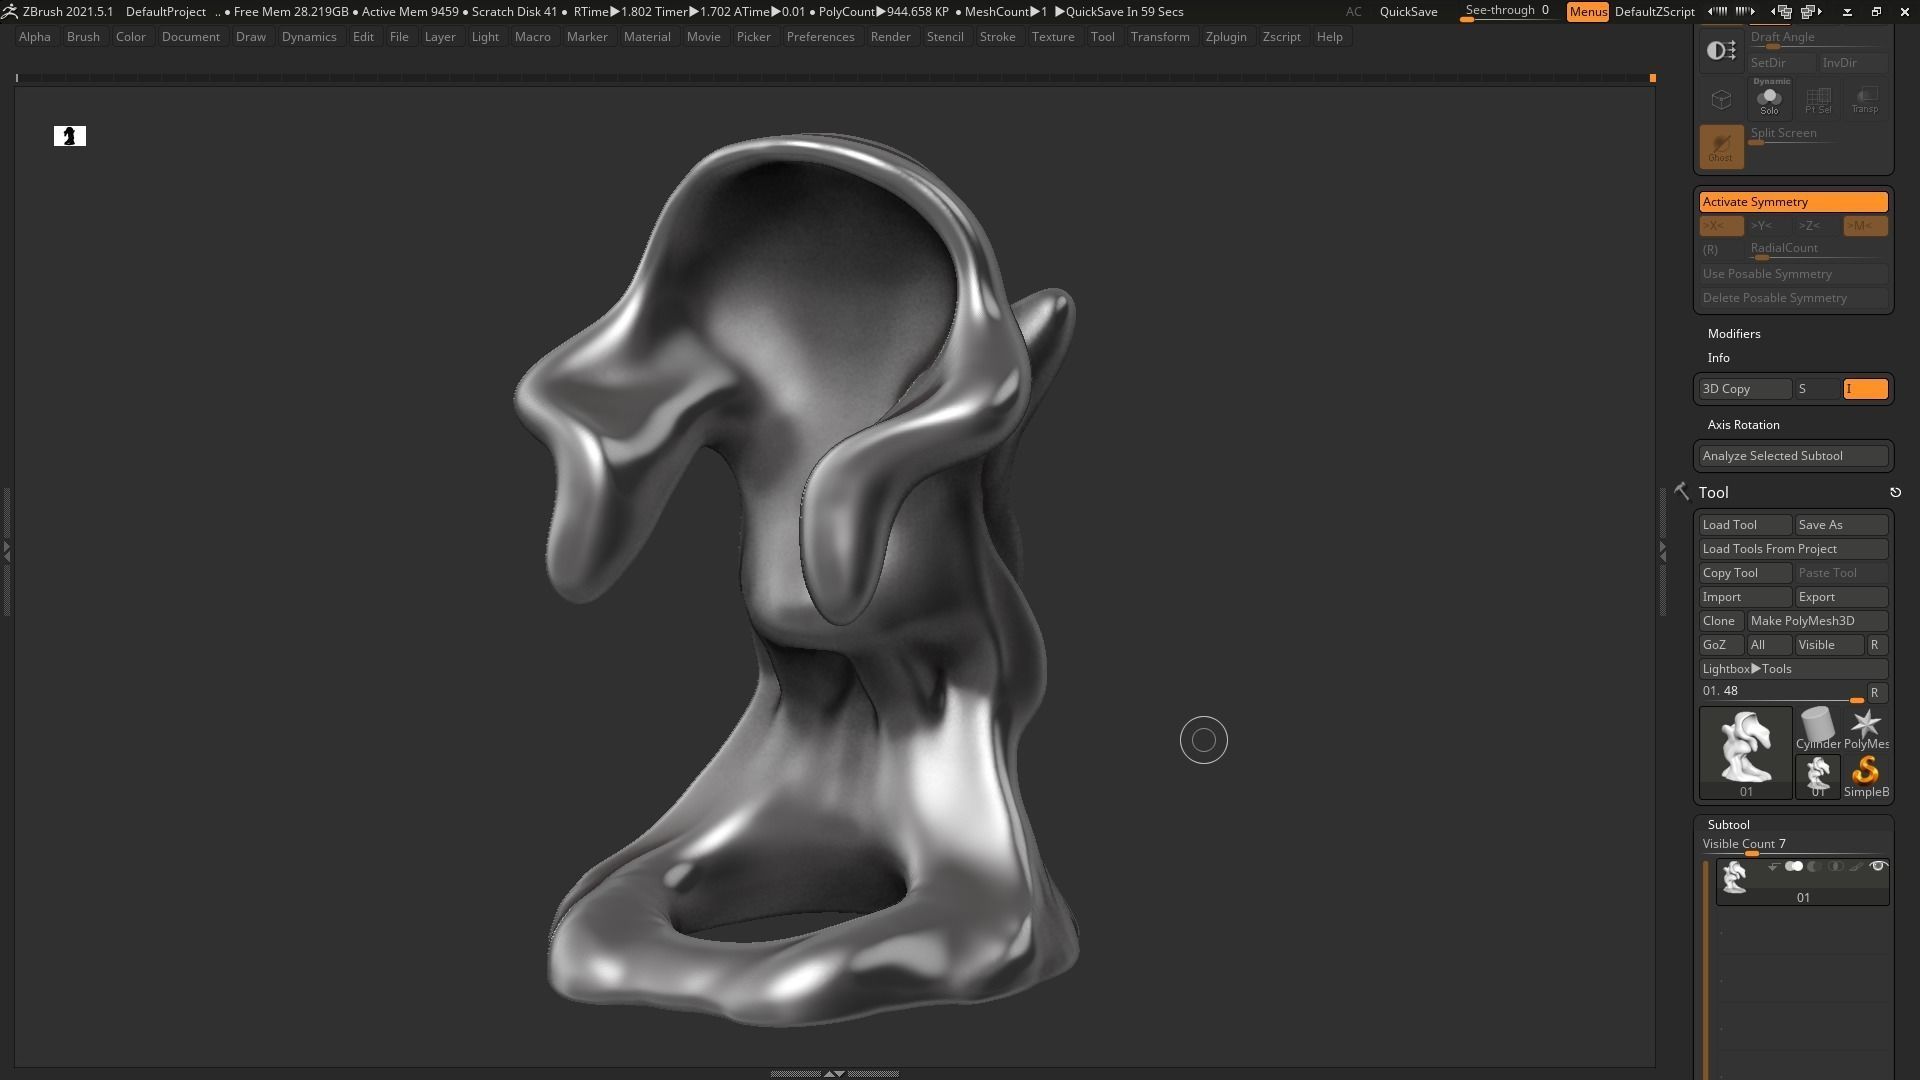Select the PolyMesh star tool

coord(1866,729)
